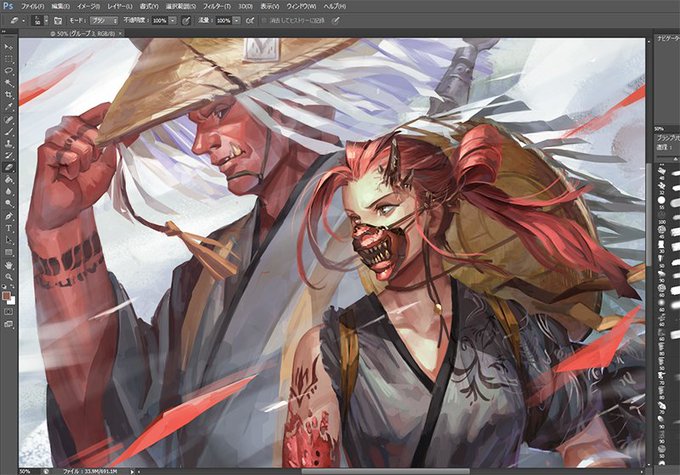Close the document tab
The image size is (680, 475).
tap(120, 33)
